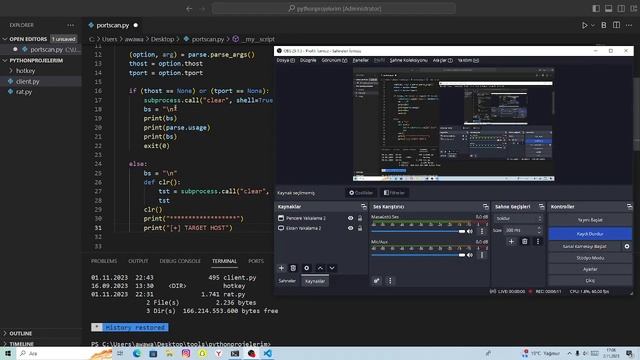Enable Stüdyo Modu in OBS controls
The width and height of the screenshot is (640, 360).
tap(590, 258)
